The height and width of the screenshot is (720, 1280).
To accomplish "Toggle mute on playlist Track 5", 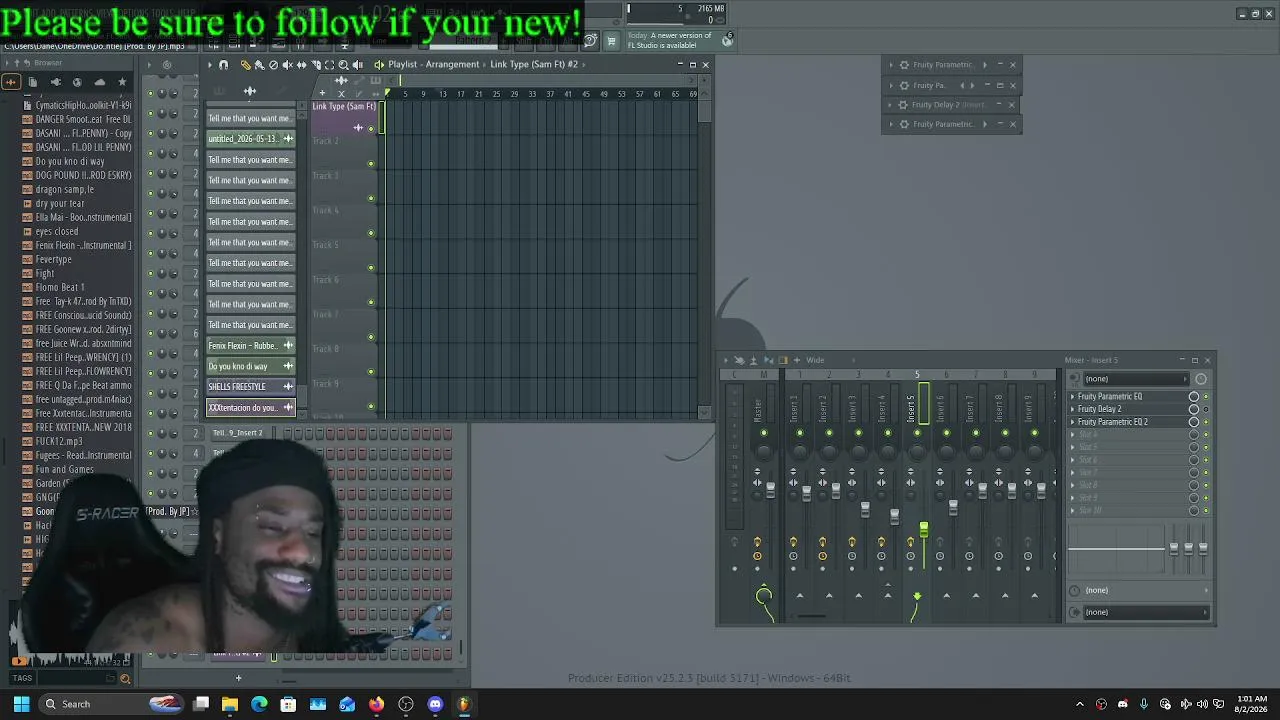I will click(371, 267).
